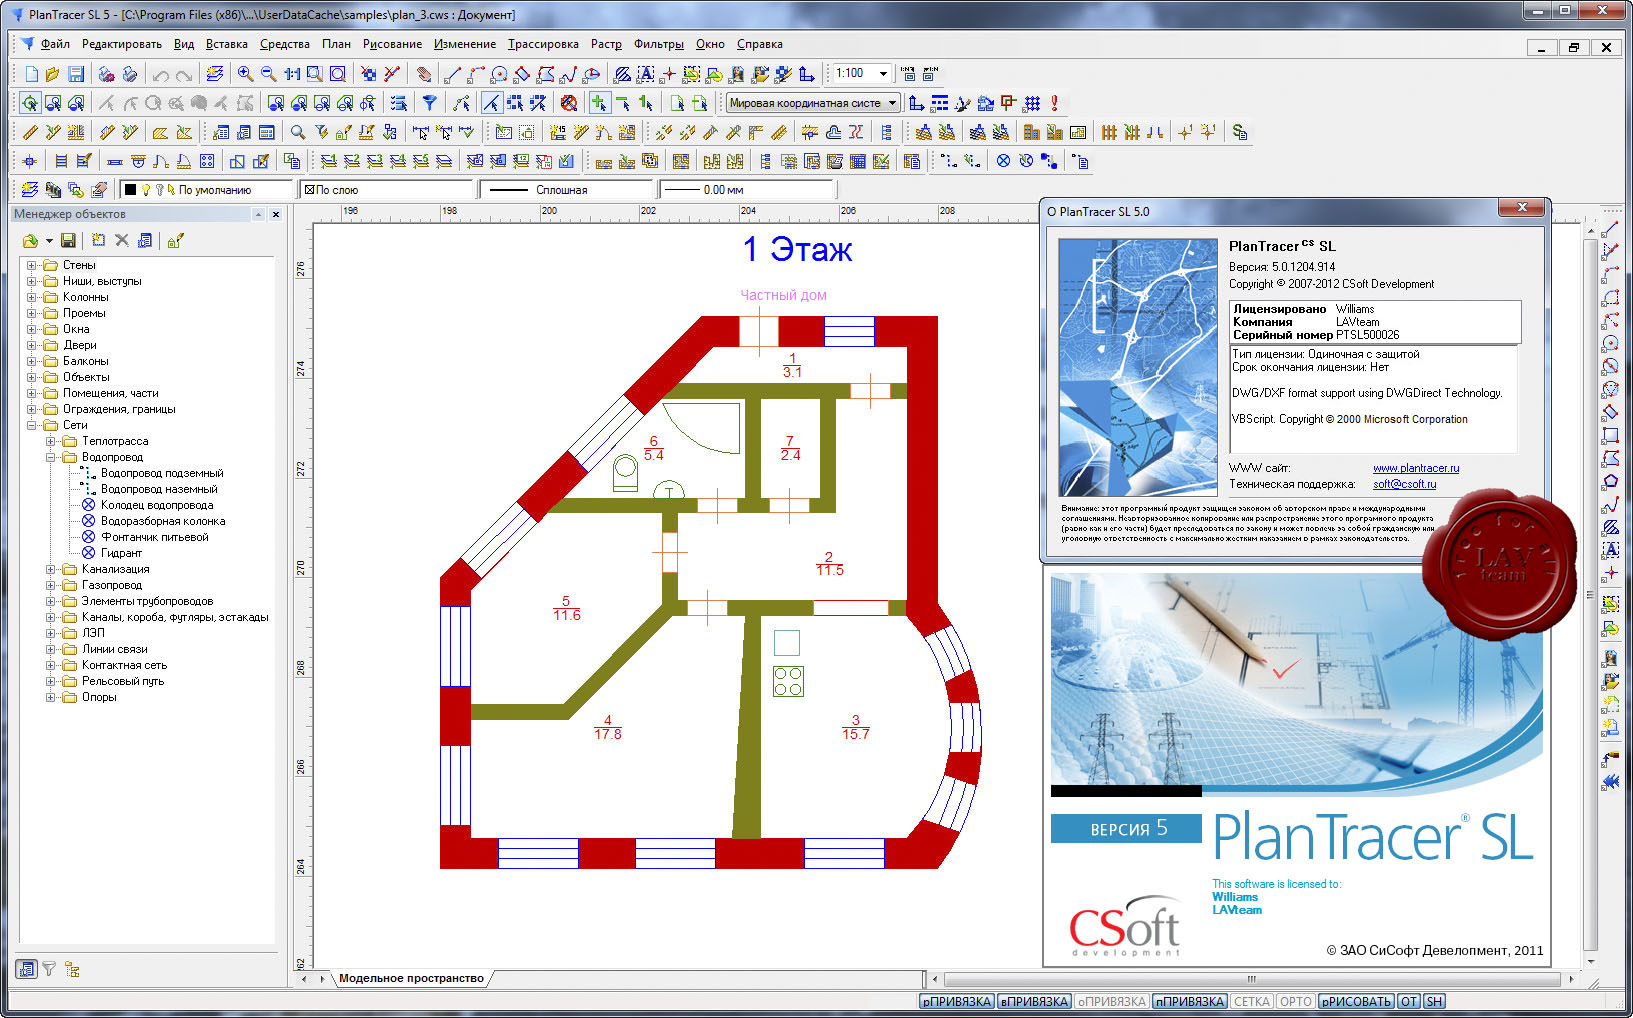The width and height of the screenshot is (1633, 1018).
Task: Select Колодец водопровода tree item
Action: 157,505
